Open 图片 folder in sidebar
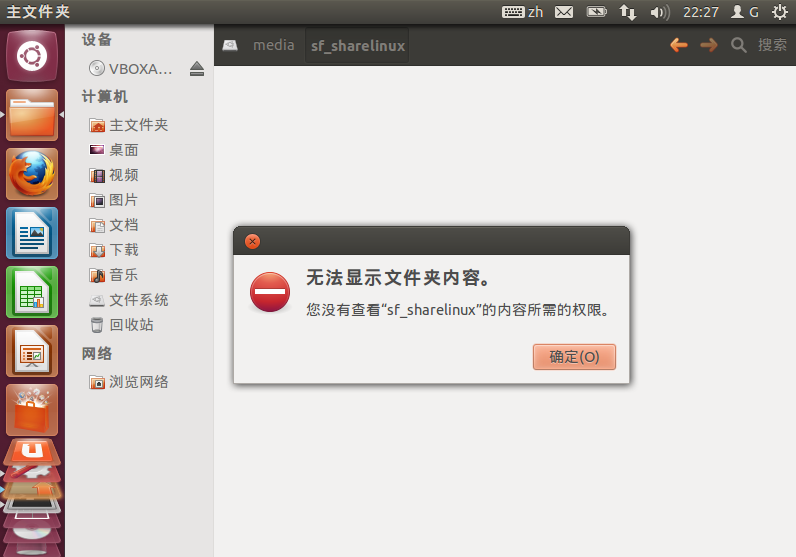This screenshot has width=796, height=557. (113, 200)
